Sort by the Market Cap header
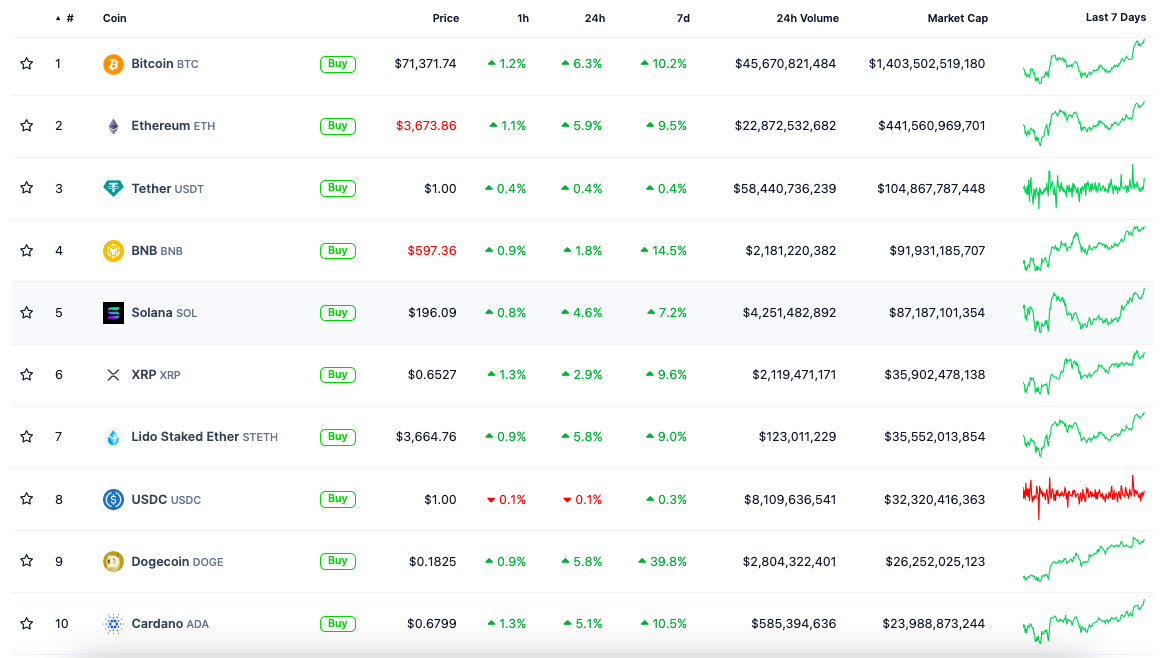Screen dimensions: 1173x658 click(958, 18)
